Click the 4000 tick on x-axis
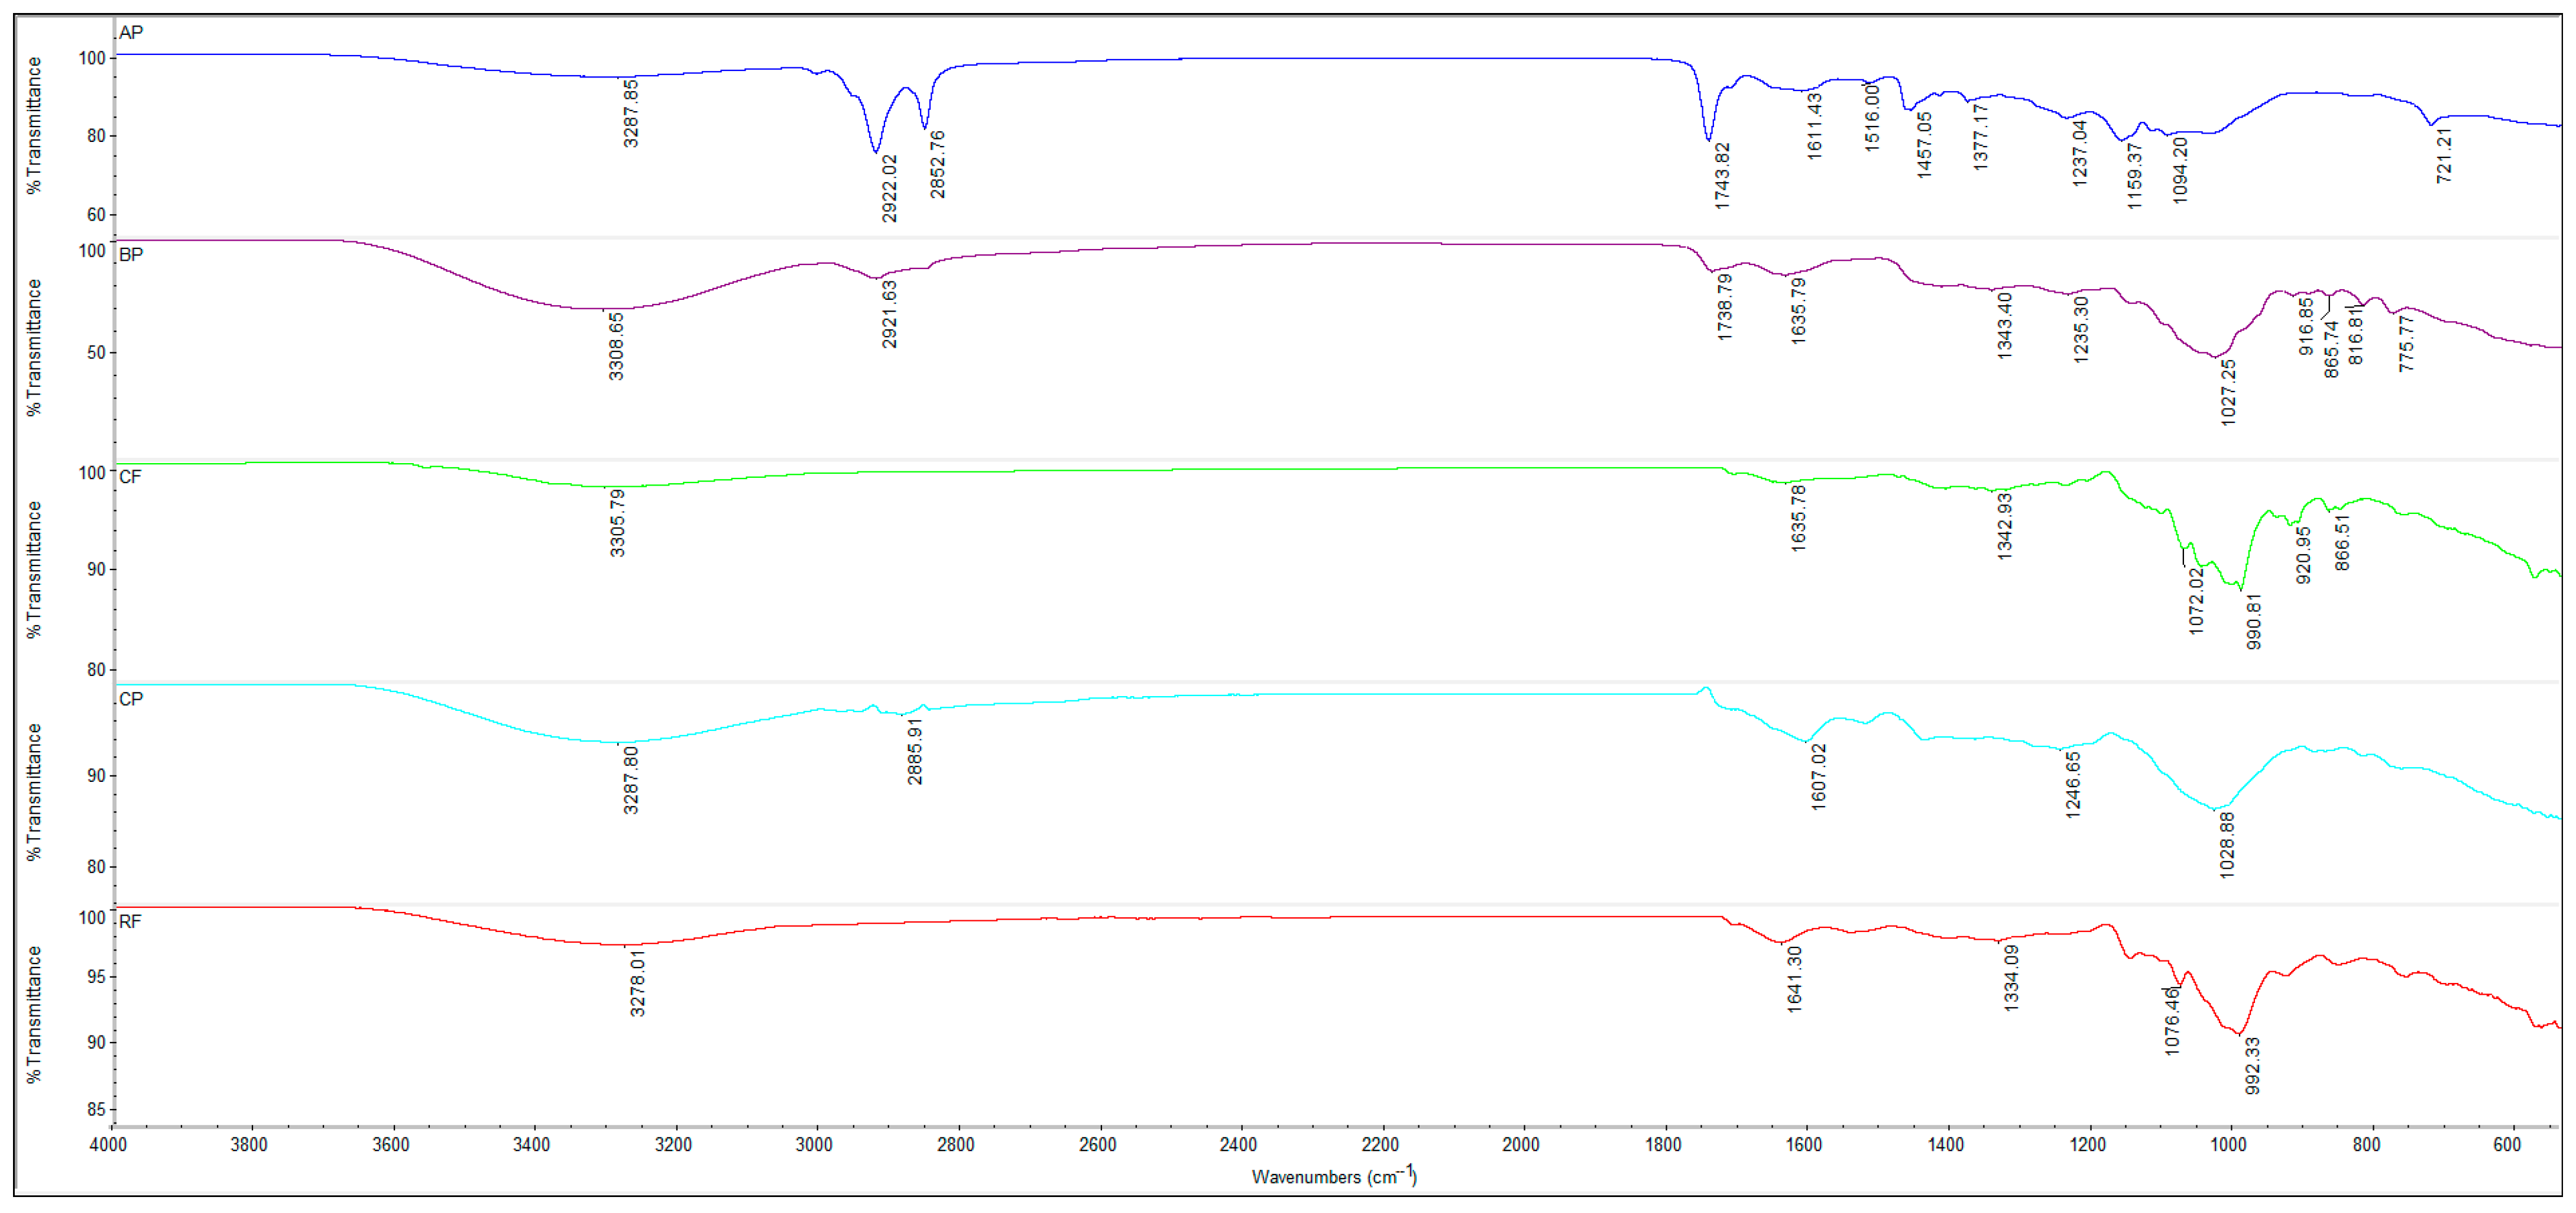This screenshot has width=2576, height=1213. [108, 1145]
